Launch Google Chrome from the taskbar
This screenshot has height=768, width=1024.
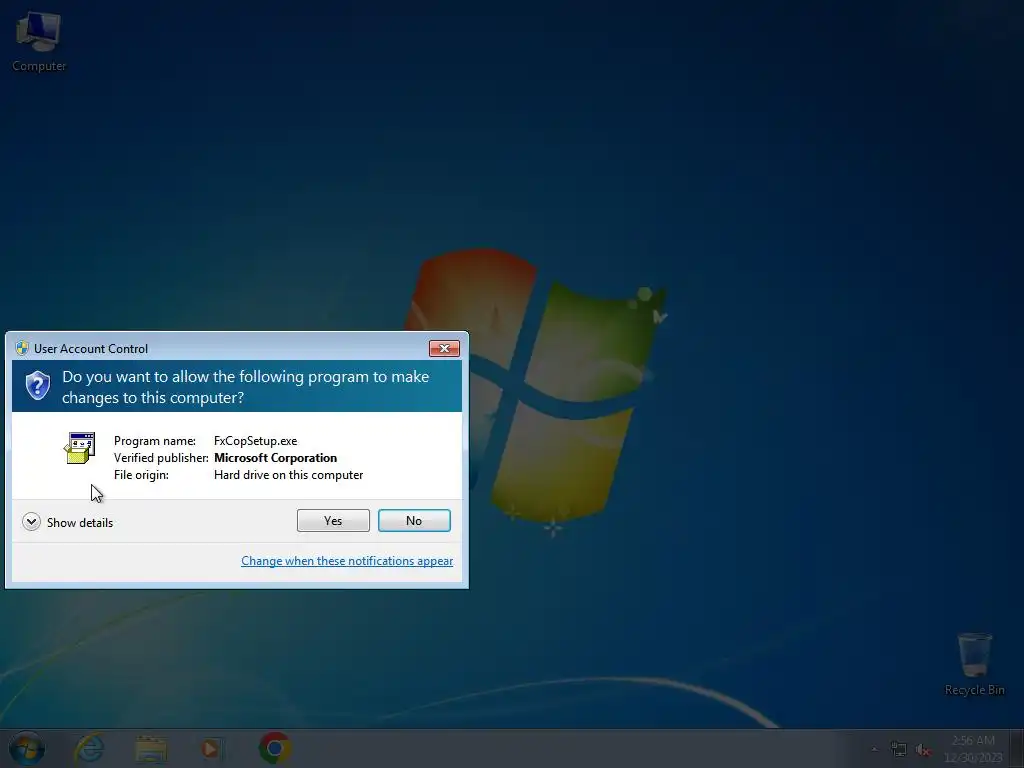(275, 748)
